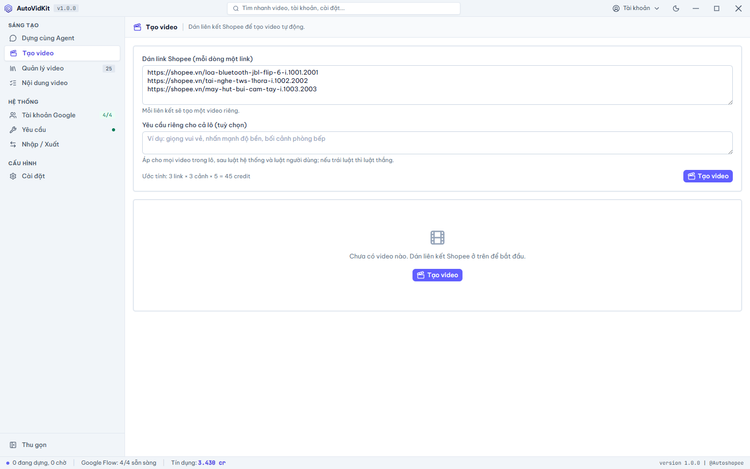Minimize the AutoVidKit window
The width and height of the screenshot is (750, 469).
(x=696, y=8)
